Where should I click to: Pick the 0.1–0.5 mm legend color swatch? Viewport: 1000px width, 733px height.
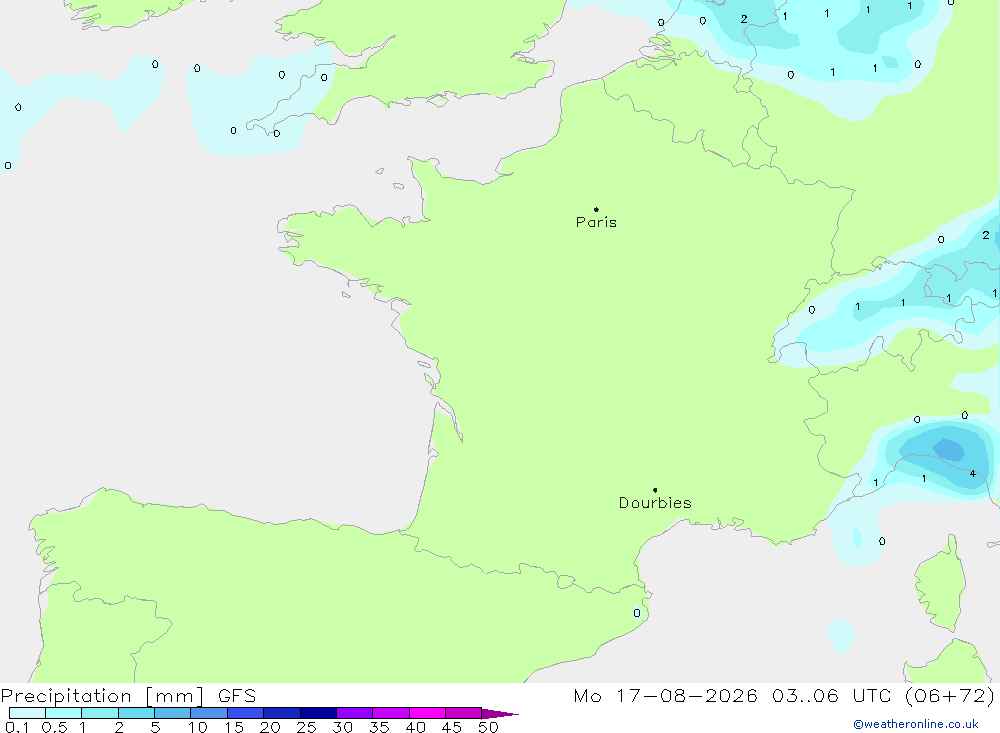pyautogui.click(x=27, y=713)
